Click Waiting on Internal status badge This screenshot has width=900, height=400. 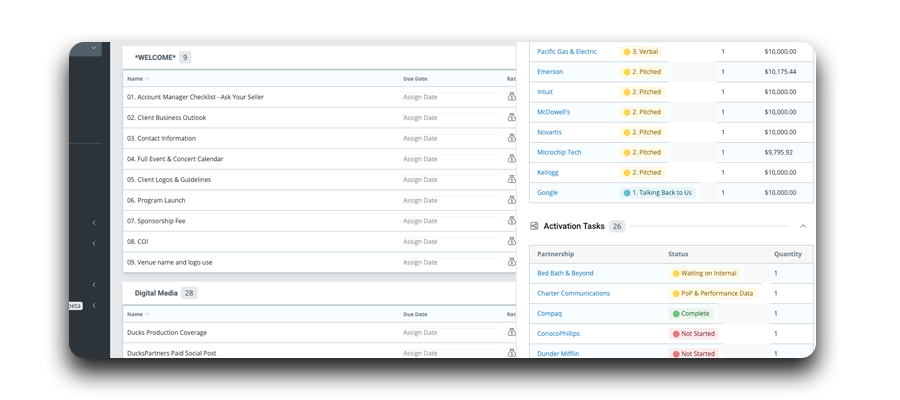point(704,273)
